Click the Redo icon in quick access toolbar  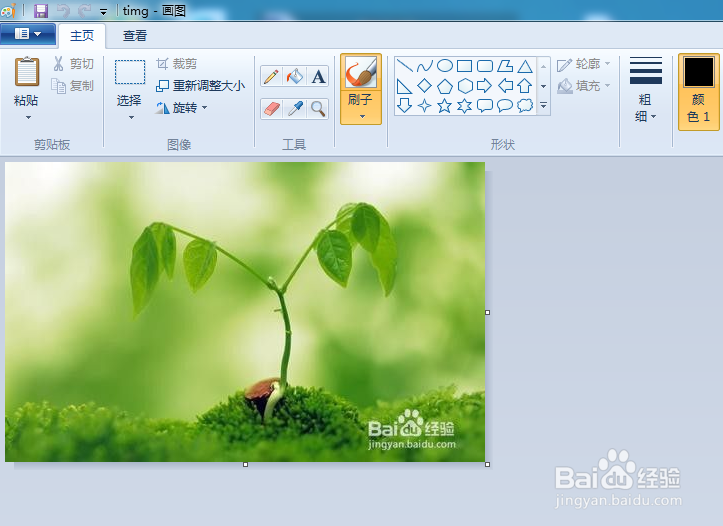click(x=84, y=10)
